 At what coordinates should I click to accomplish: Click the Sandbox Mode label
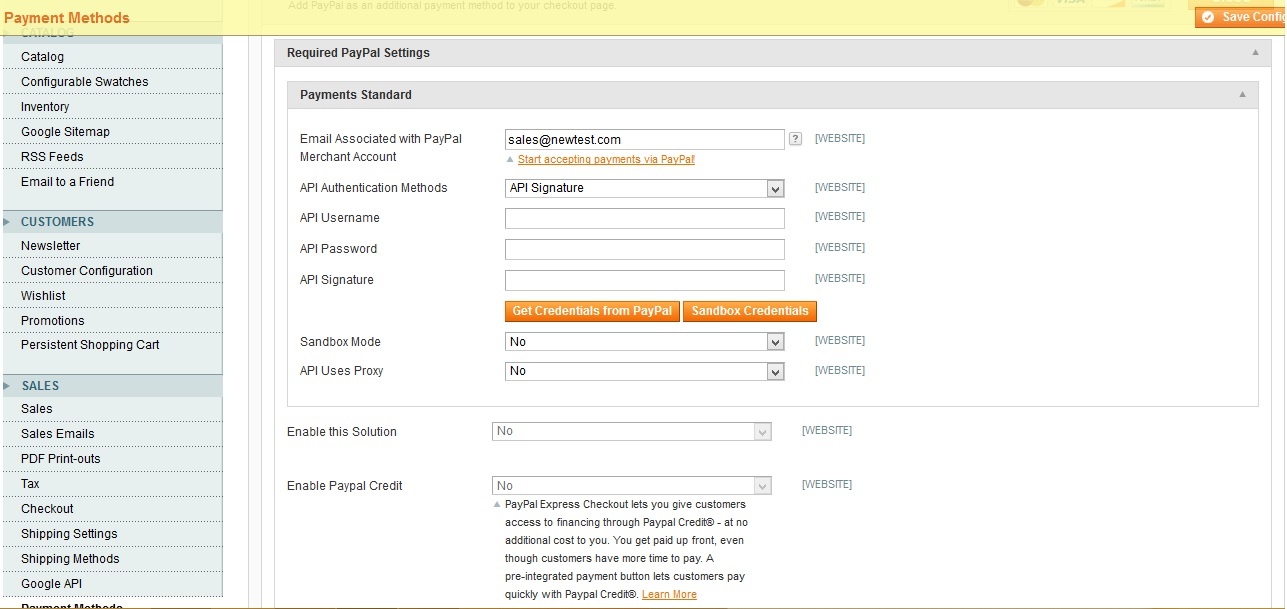pyautogui.click(x=340, y=342)
